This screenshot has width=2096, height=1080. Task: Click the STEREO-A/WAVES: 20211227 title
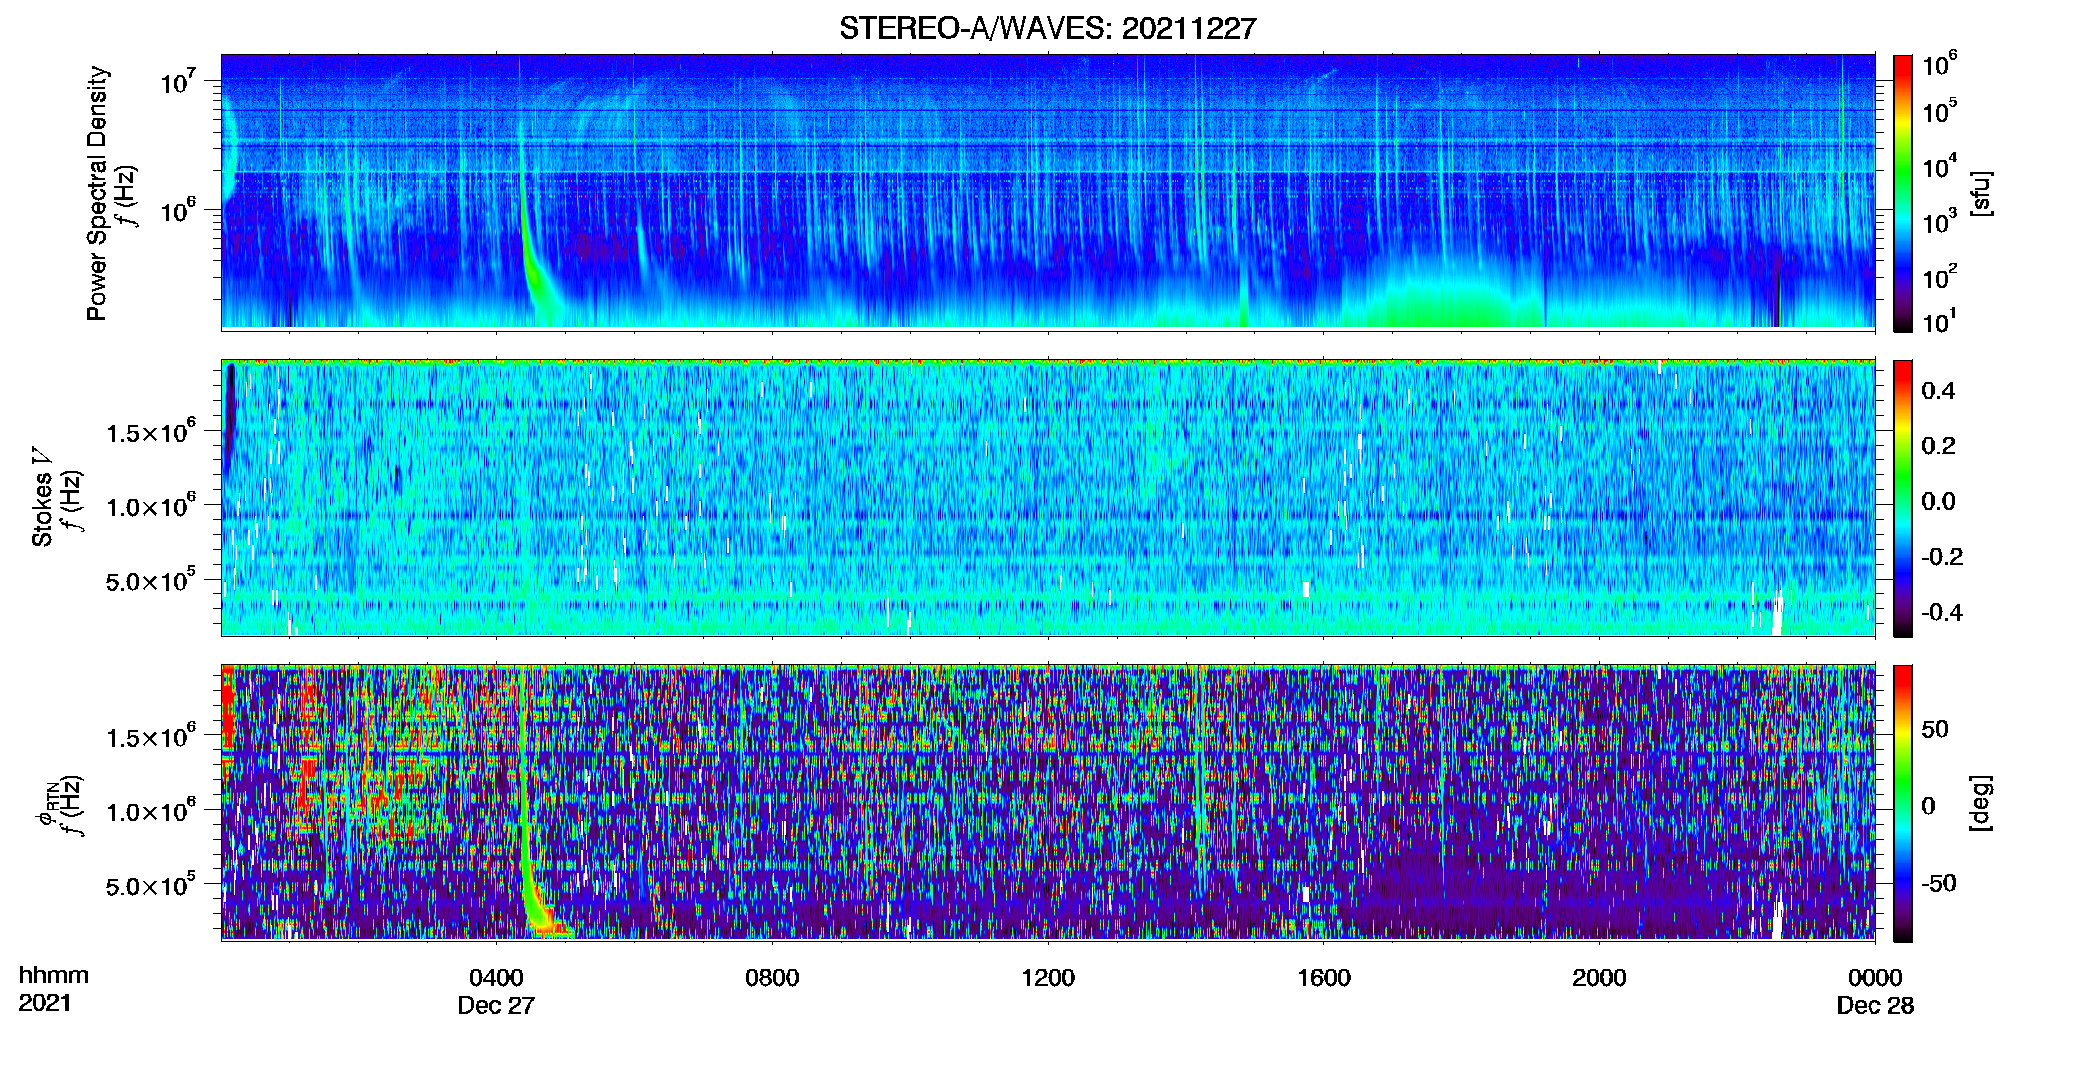pos(1047,28)
